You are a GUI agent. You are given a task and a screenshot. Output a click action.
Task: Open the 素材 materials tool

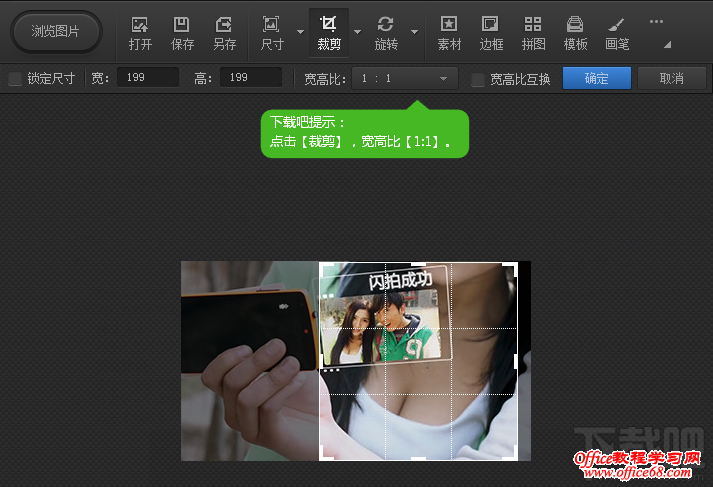coord(449,32)
